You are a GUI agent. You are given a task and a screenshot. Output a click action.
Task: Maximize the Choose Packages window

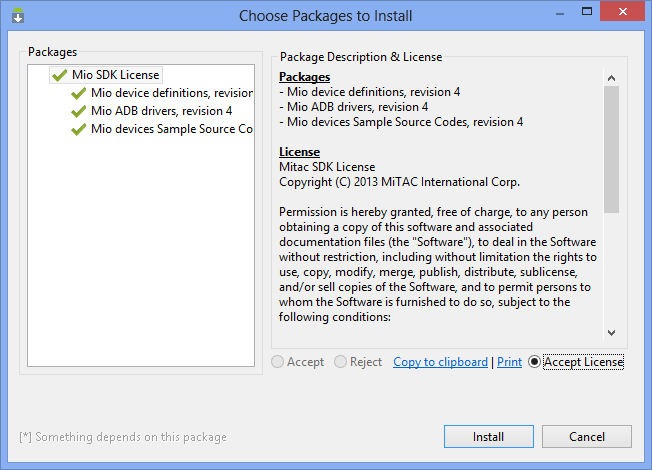pos(587,12)
